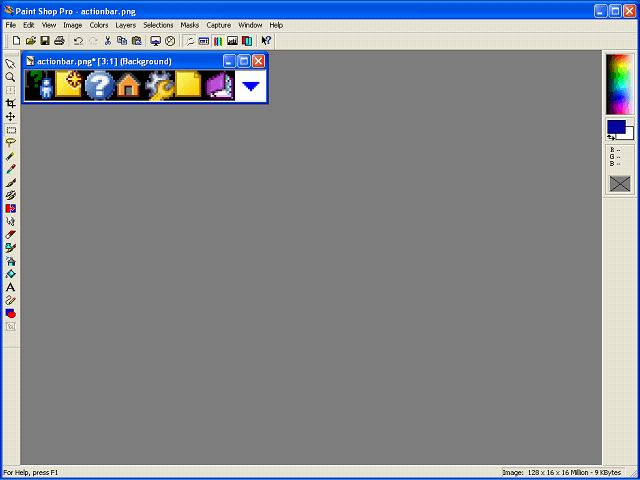This screenshot has height=480, width=640.
Task: Select the Deformation tool
Action: click(11, 90)
